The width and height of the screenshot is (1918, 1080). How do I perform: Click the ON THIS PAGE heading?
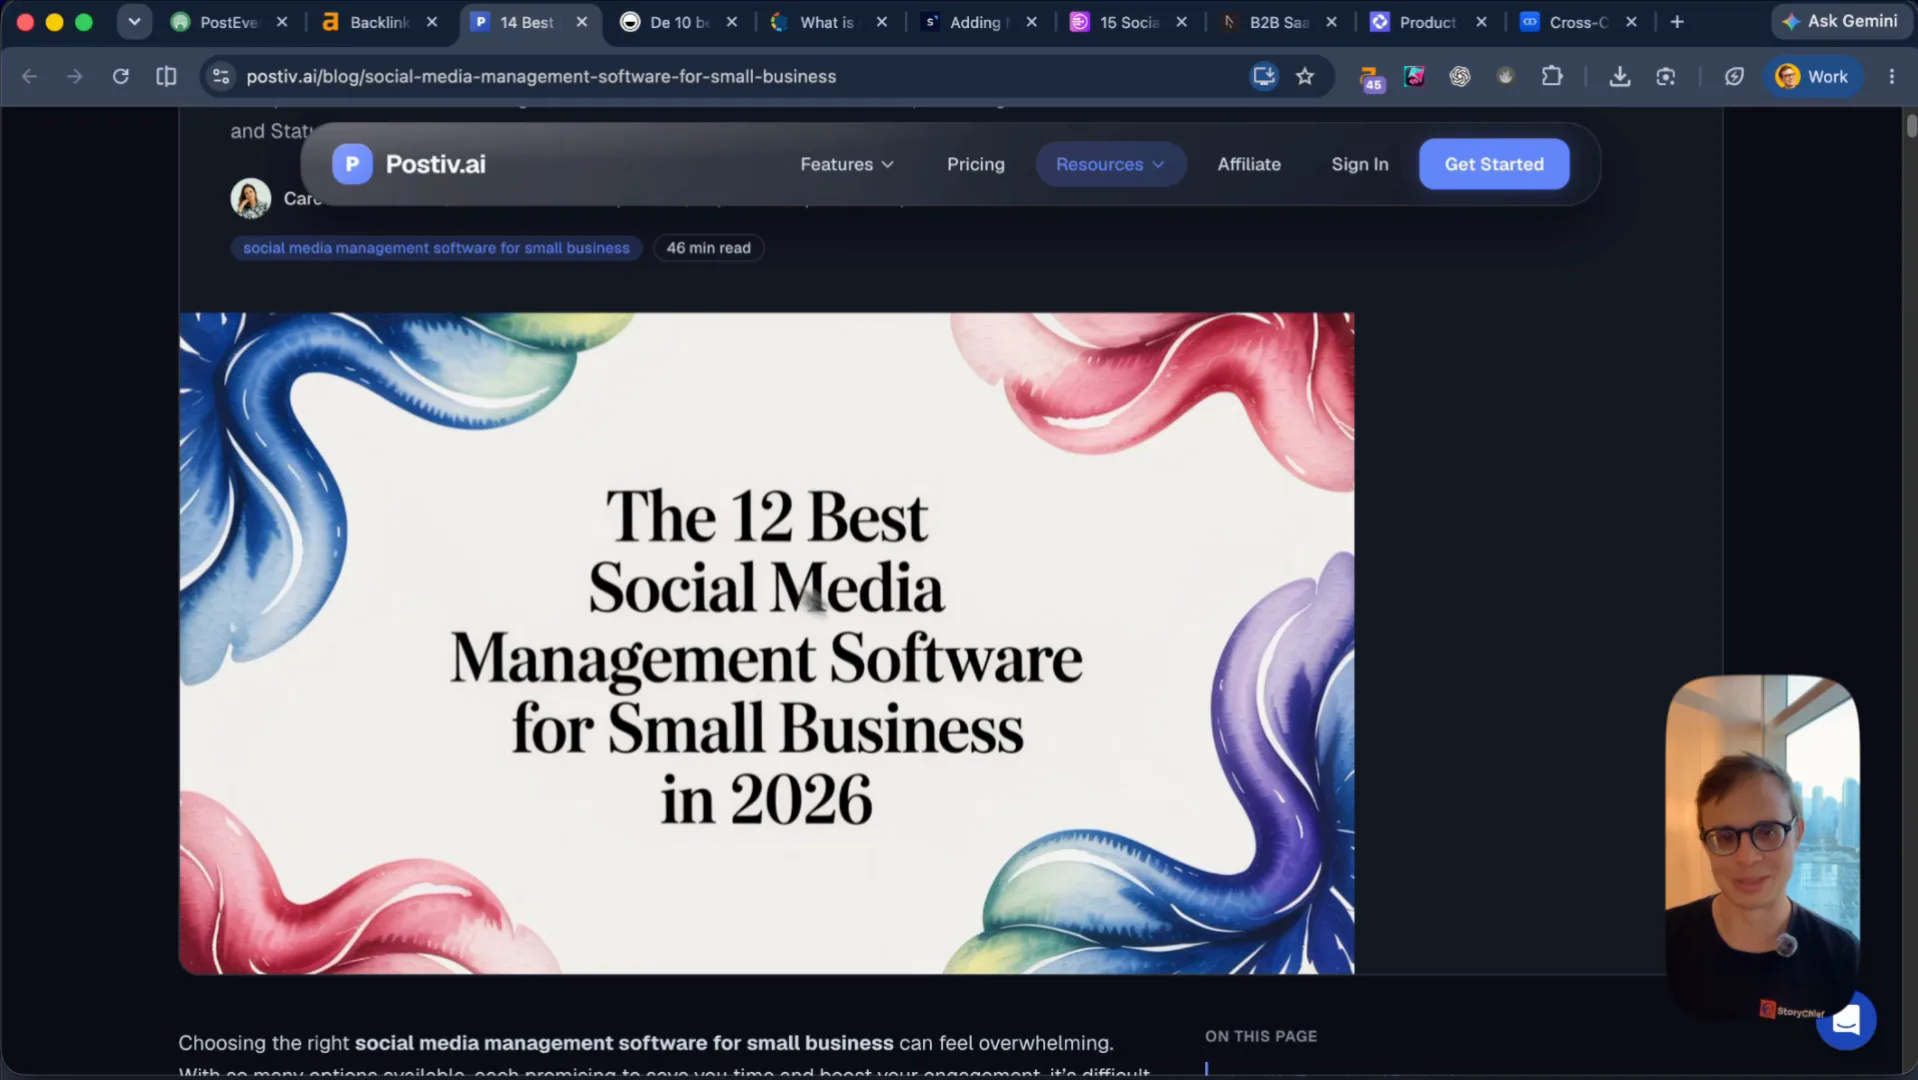pos(1260,1036)
